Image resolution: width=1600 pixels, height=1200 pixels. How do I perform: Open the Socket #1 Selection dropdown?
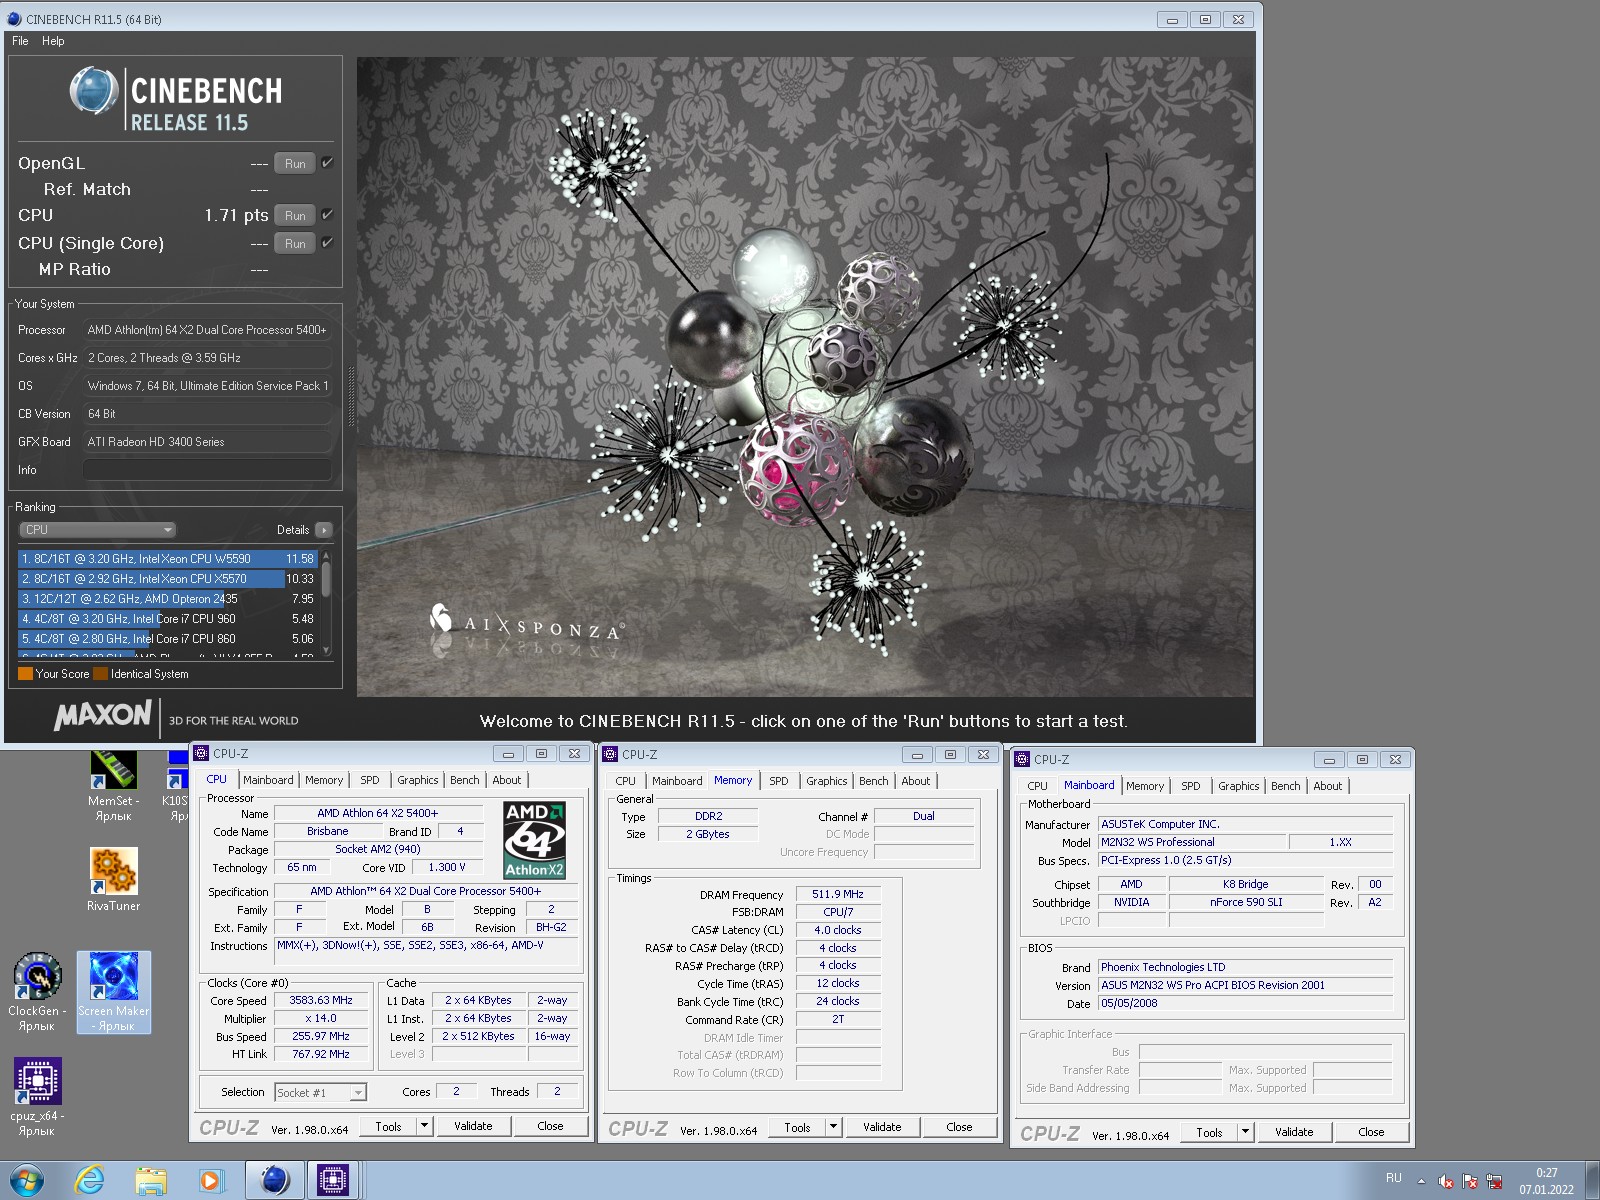point(320,1093)
